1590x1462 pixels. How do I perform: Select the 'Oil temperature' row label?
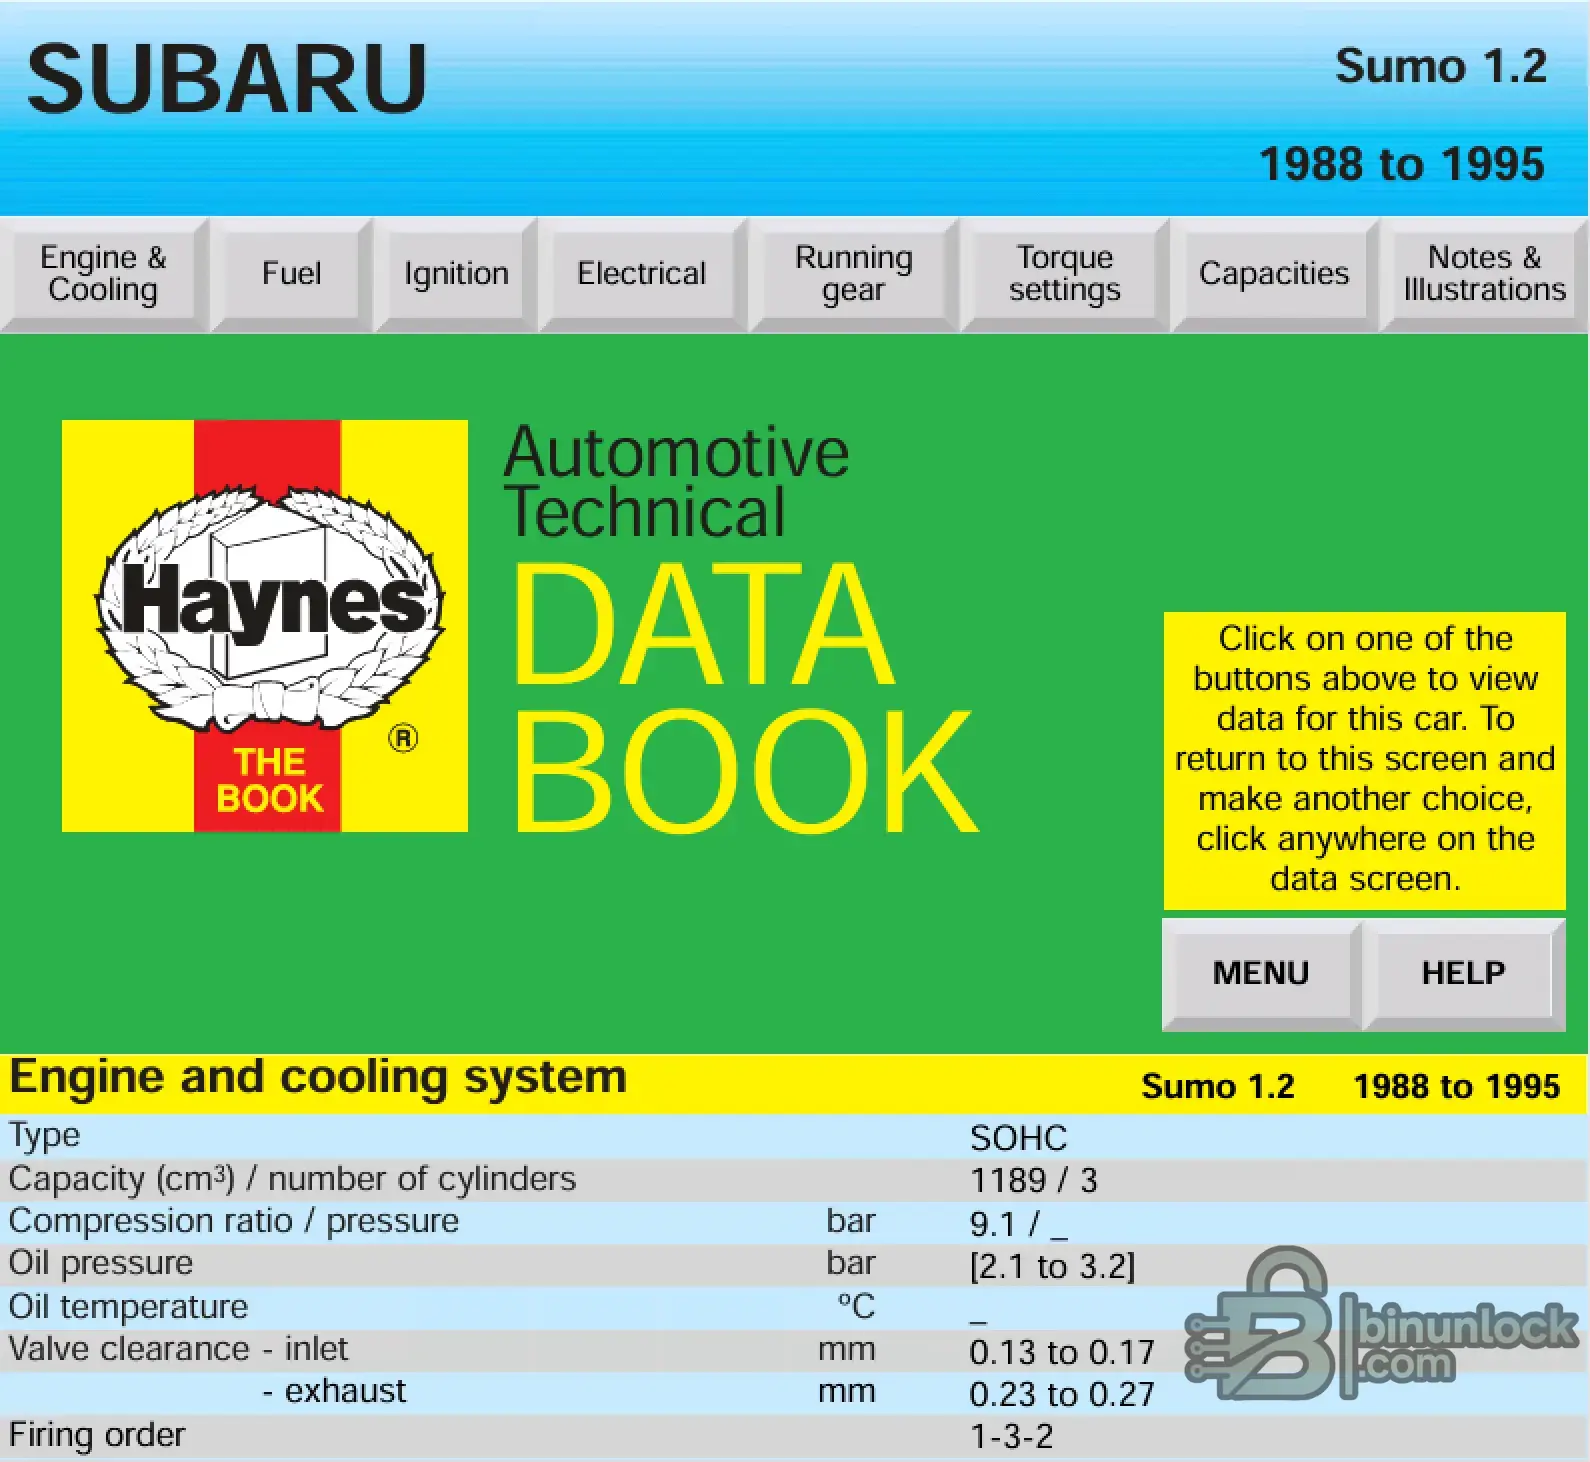[128, 1307]
